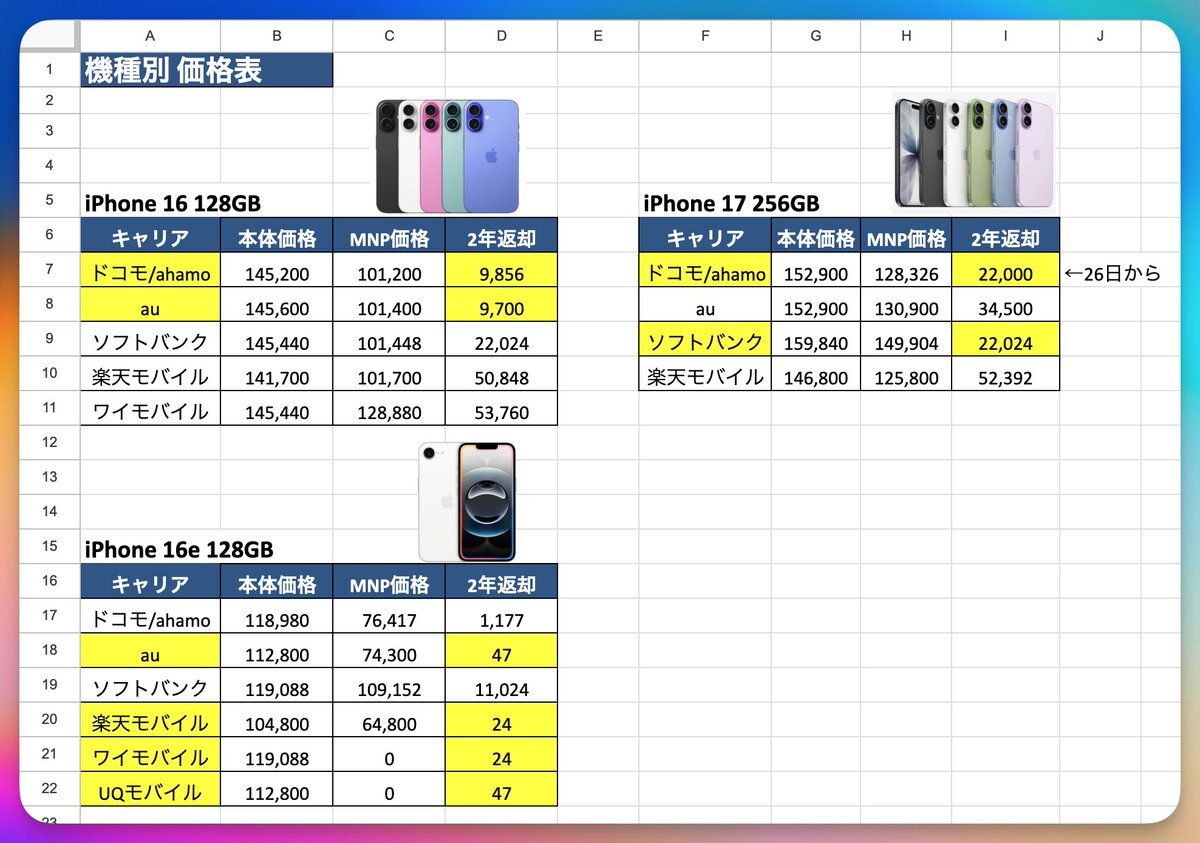Select the yellow 22,000 cell
Screen dimensions: 1200x843
(x=1005, y=270)
